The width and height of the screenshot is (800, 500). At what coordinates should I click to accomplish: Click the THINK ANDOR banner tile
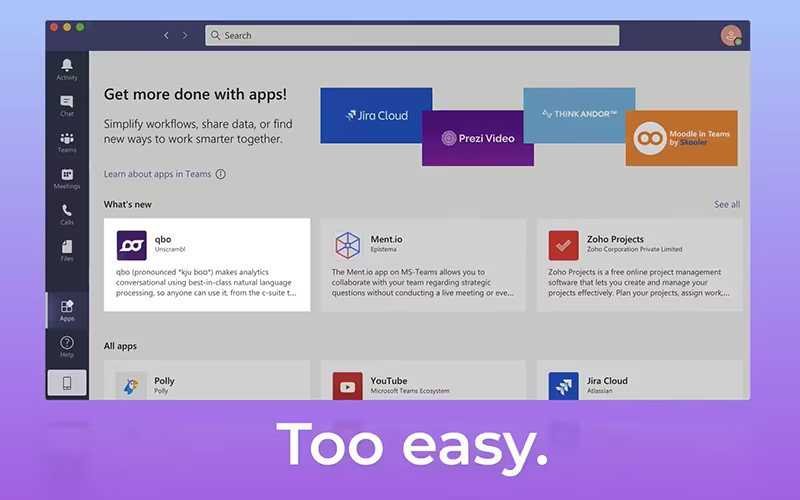tap(579, 115)
